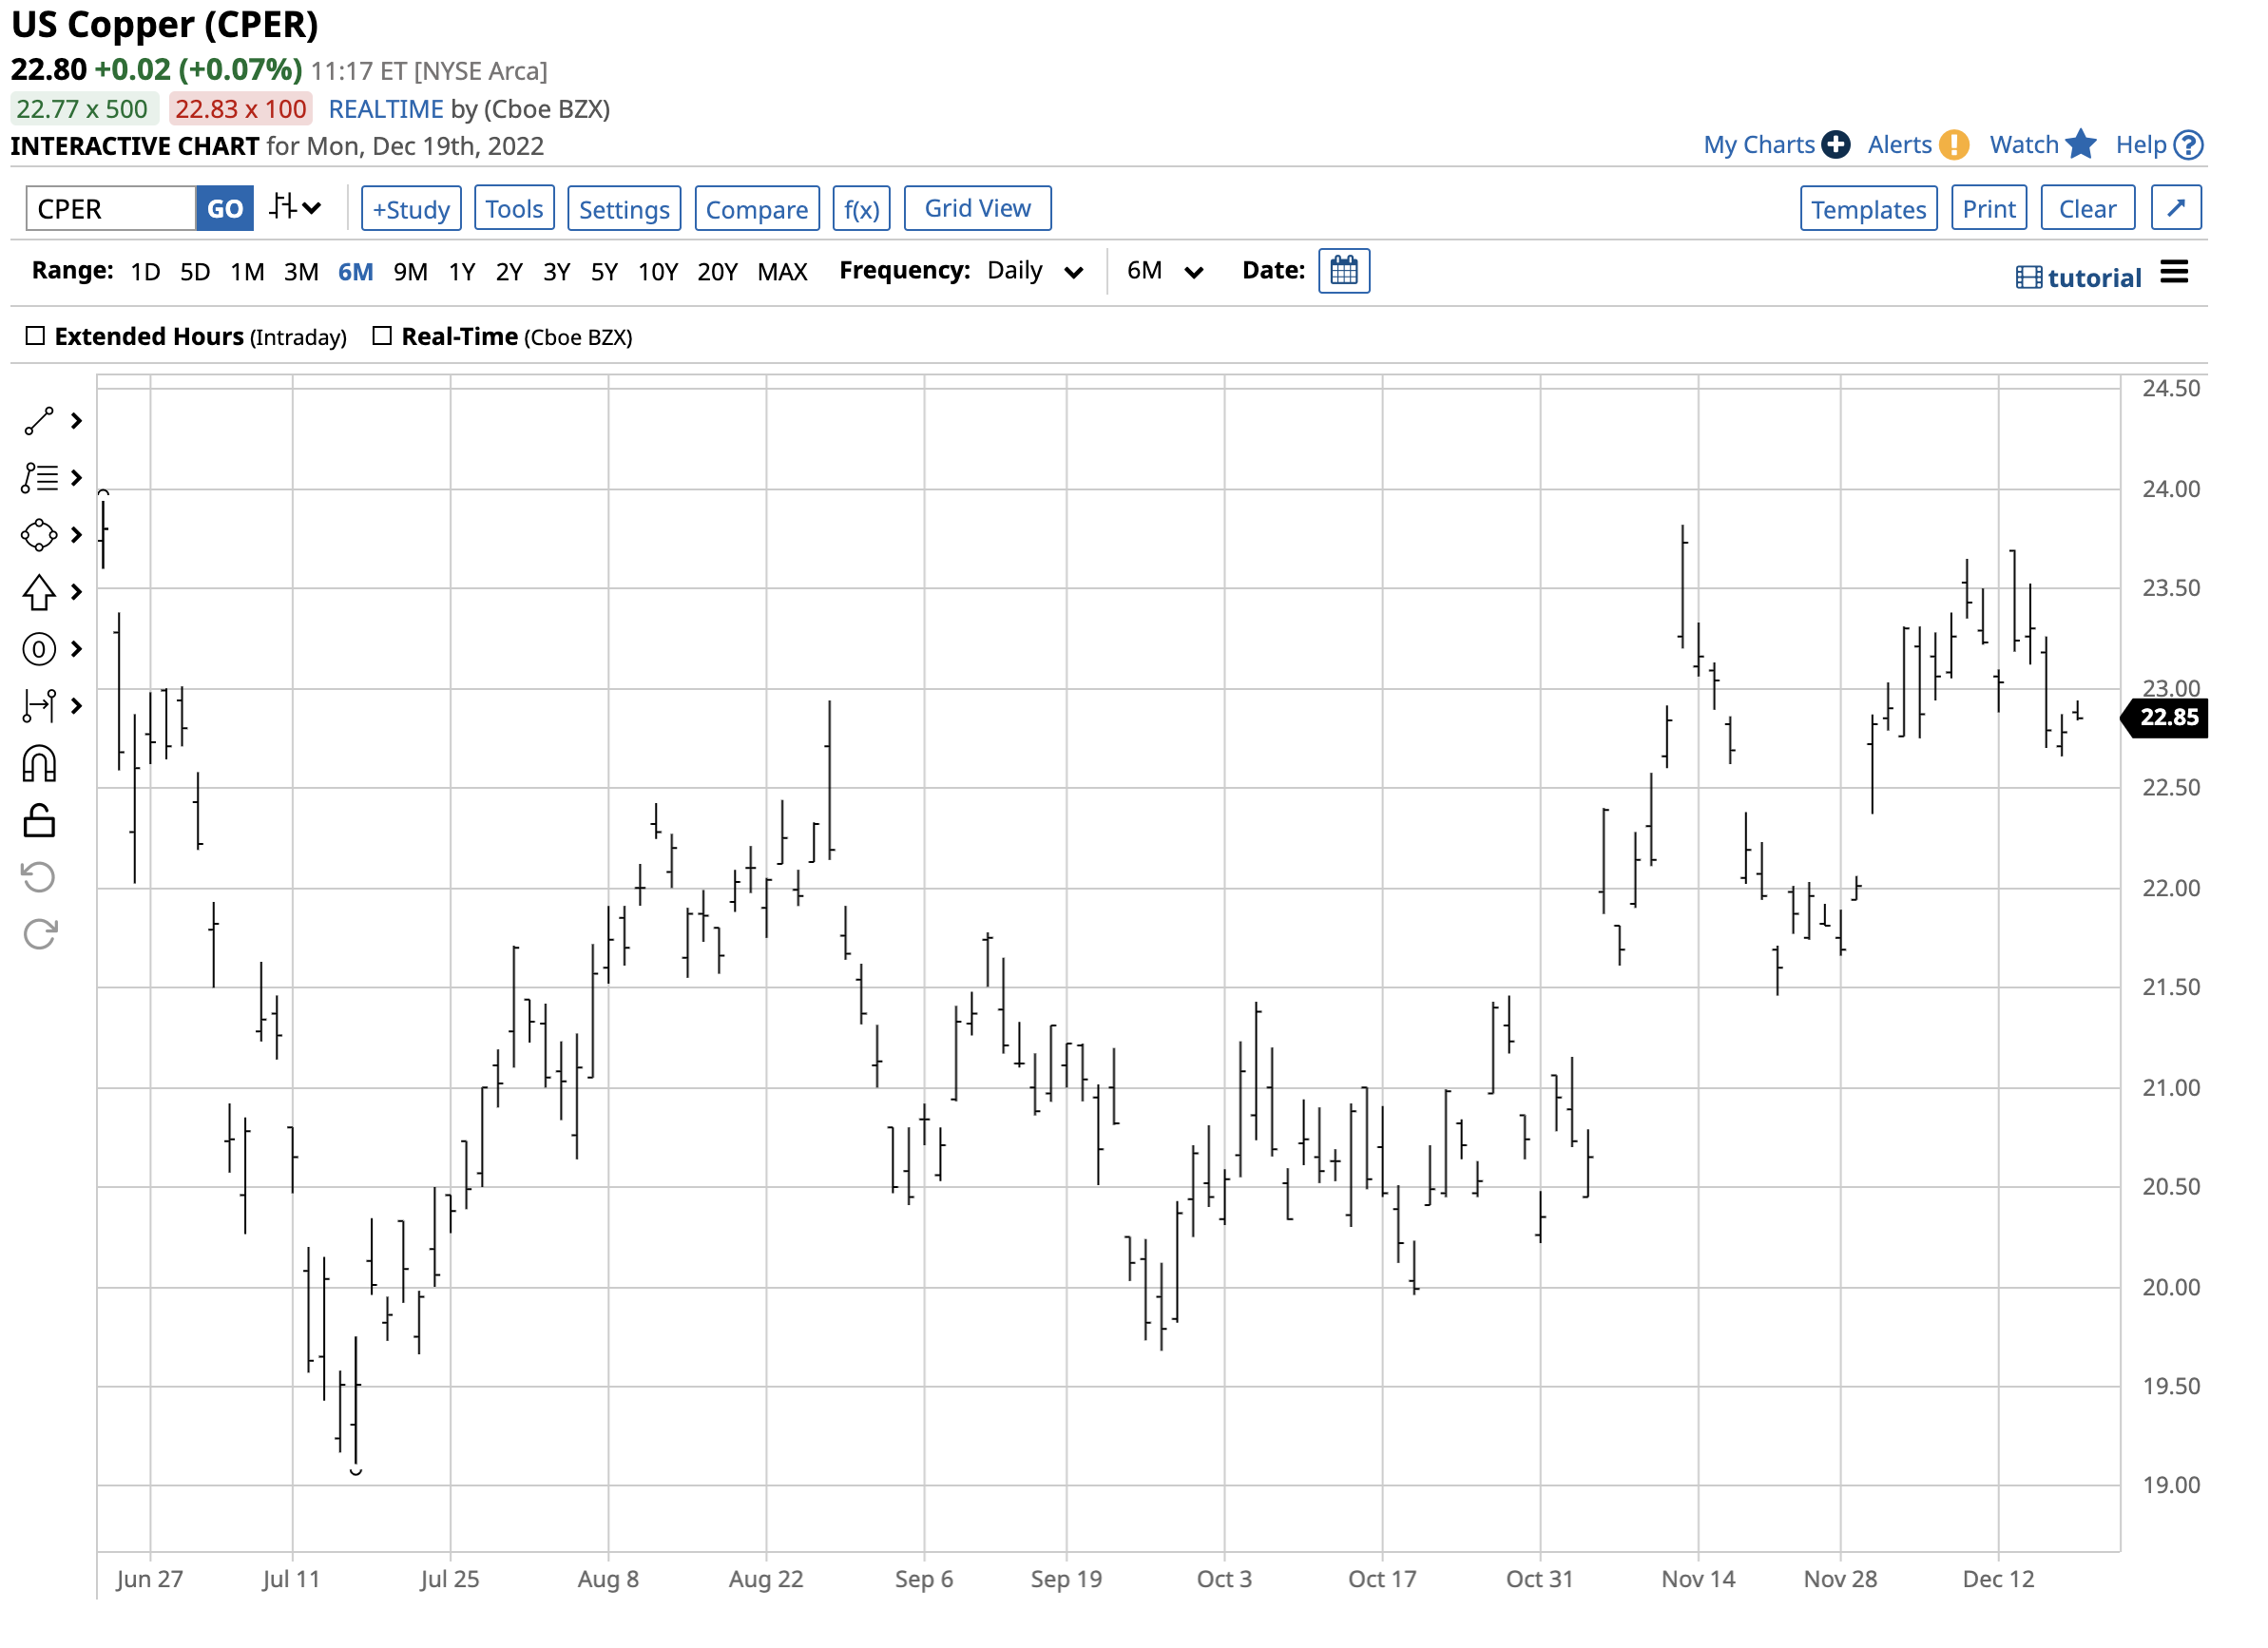
Task: Select the arrow annotation tool
Action: tap(38, 592)
